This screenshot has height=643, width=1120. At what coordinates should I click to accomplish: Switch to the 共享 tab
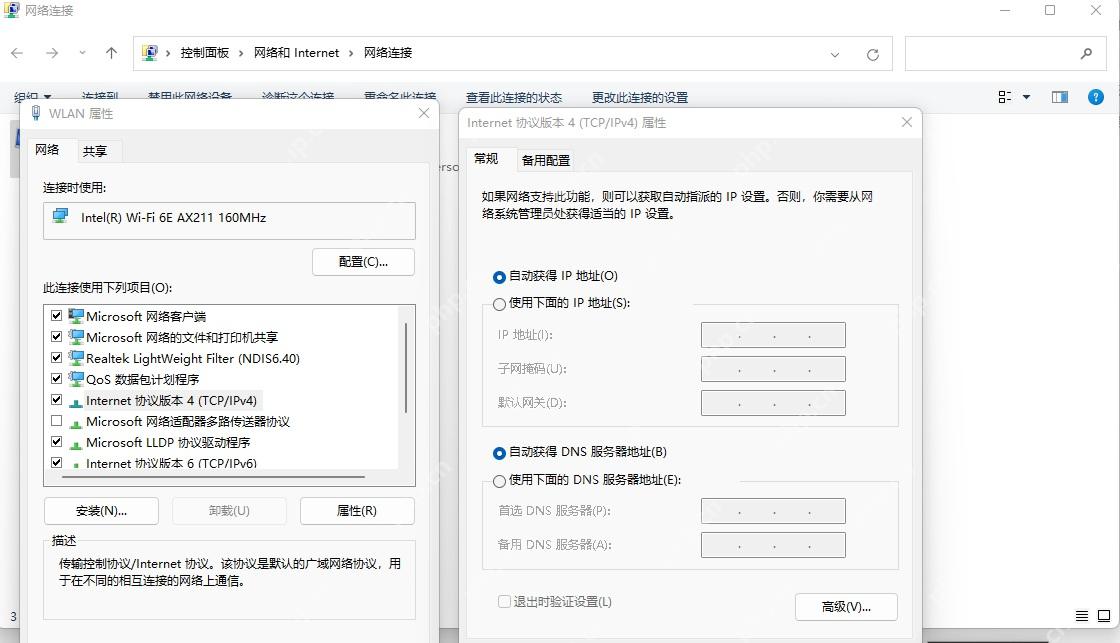(94, 151)
